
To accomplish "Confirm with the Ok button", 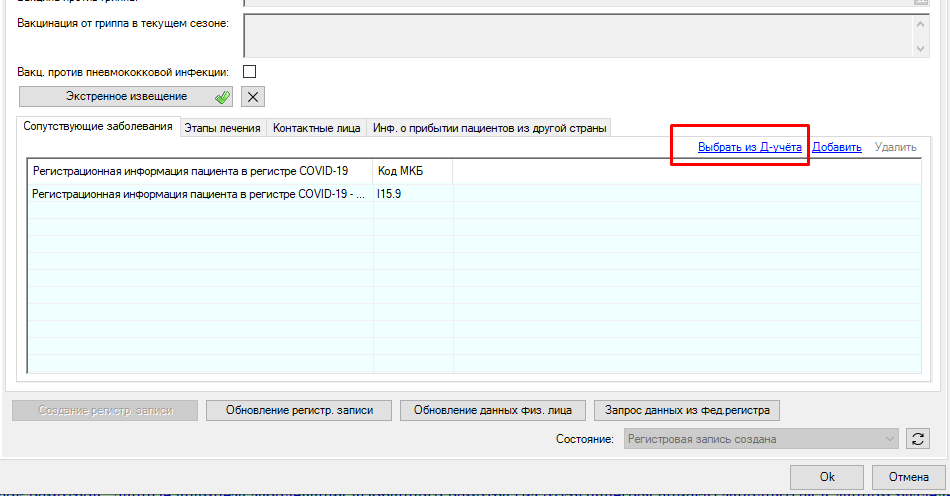I will point(826,477).
